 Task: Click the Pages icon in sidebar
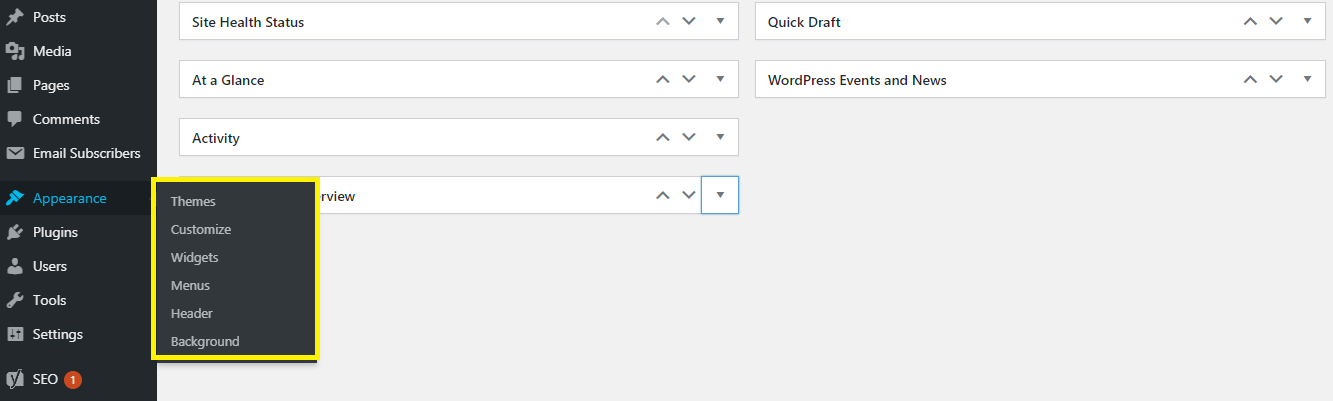[x=15, y=85]
